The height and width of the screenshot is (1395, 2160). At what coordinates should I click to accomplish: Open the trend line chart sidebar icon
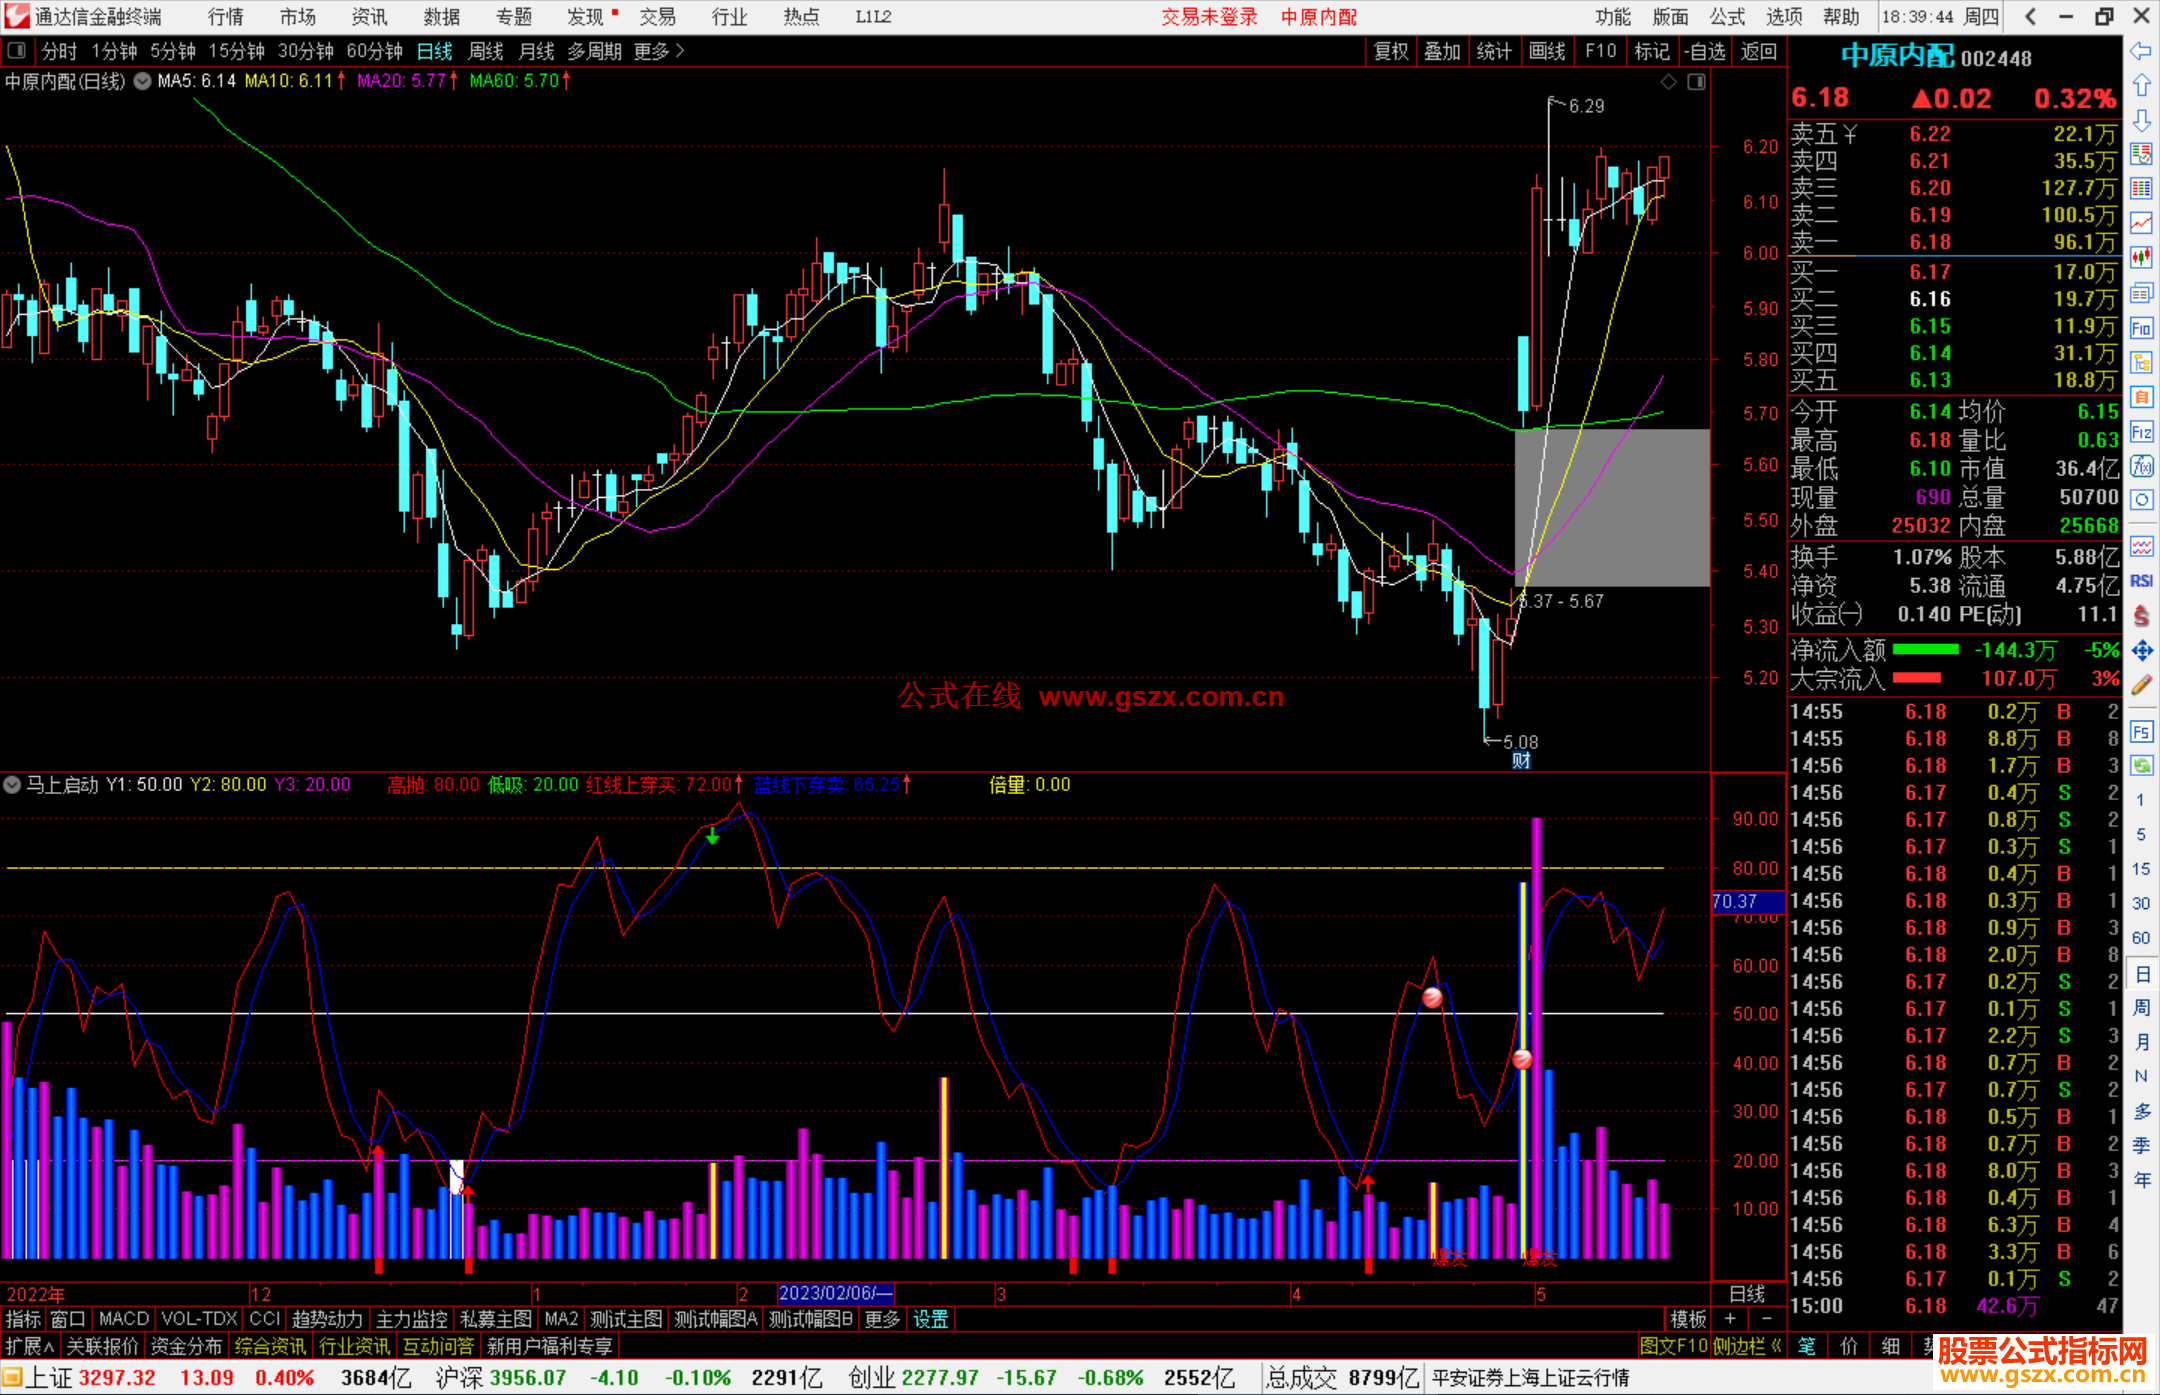tap(2141, 222)
